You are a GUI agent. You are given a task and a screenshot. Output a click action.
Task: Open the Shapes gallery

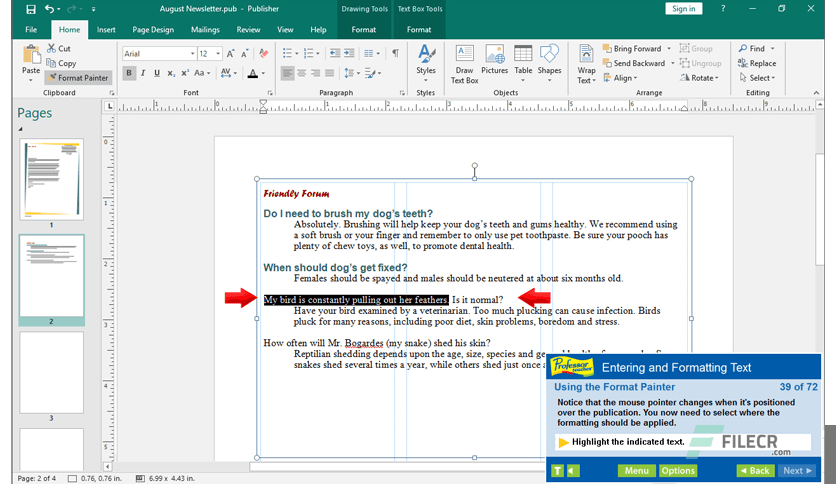point(549,63)
